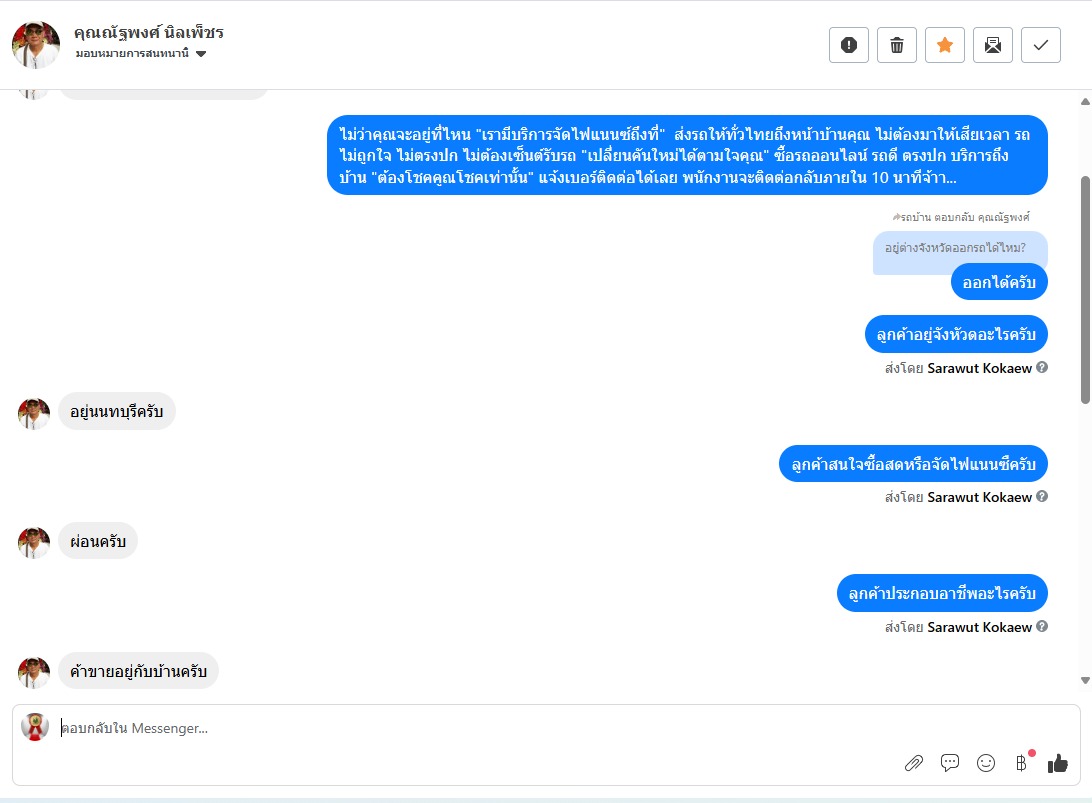Open the มอบหมายการสนทนานี้ assignment dropdown
Screen dimensions: 1092x803
click(x=141, y=53)
